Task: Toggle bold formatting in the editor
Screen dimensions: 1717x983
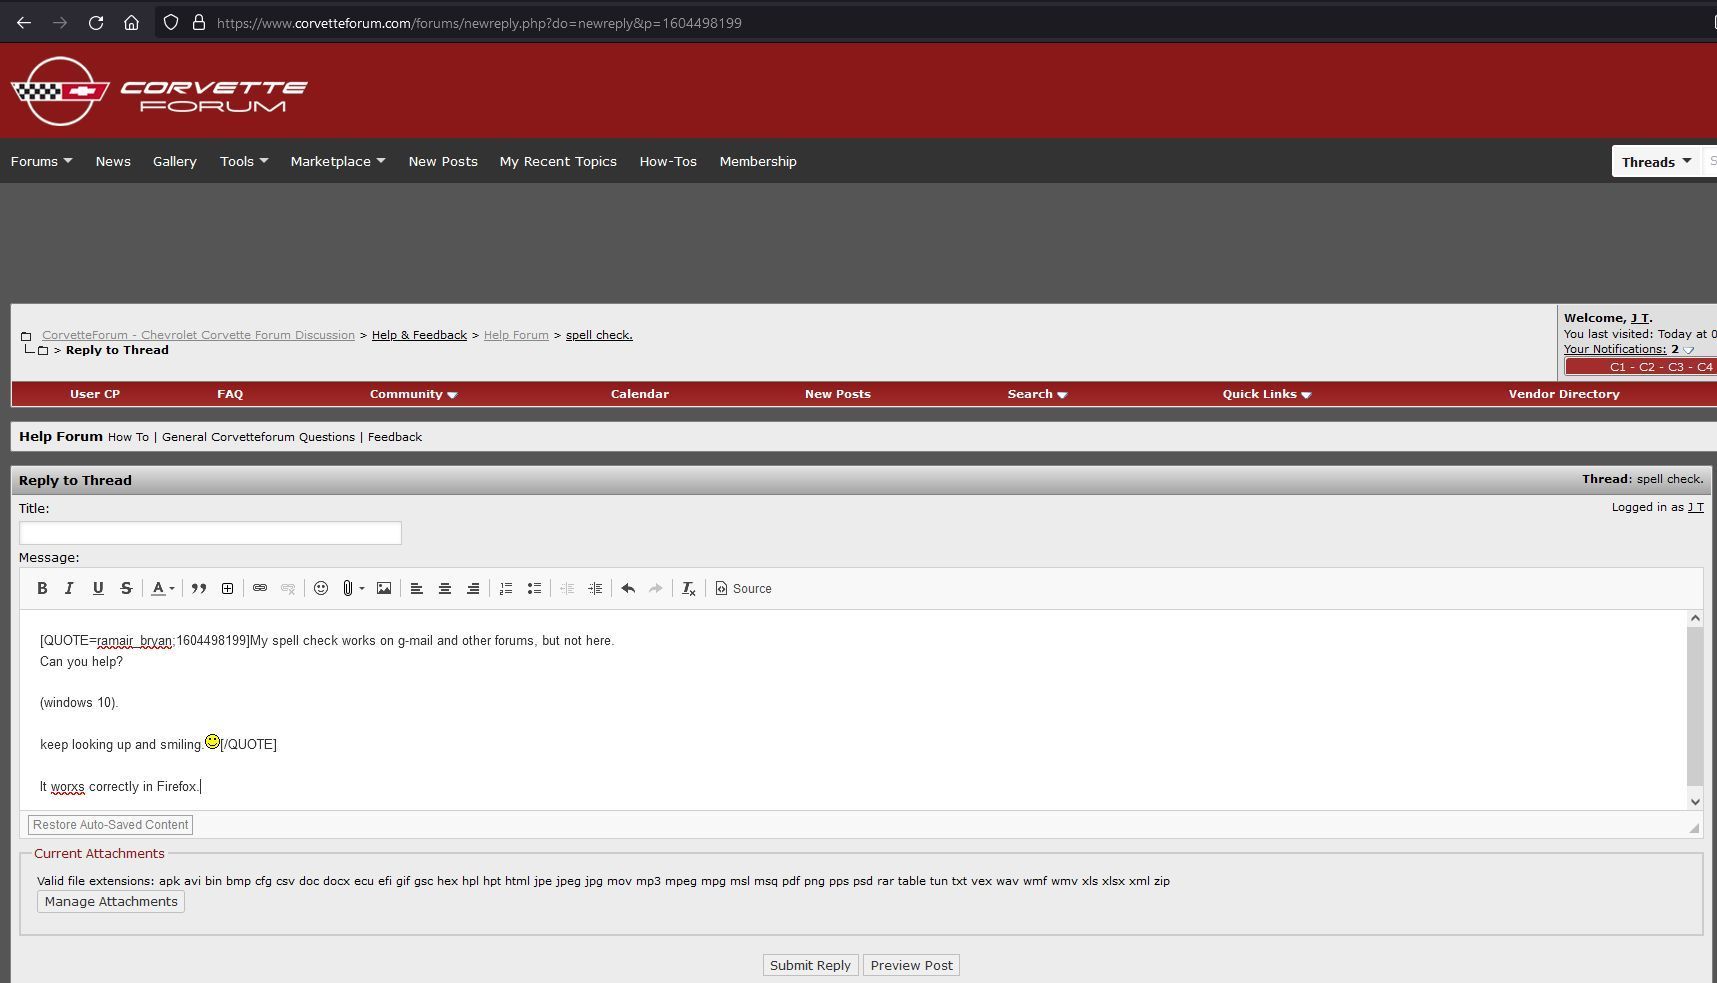Action: (x=42, y=589)
